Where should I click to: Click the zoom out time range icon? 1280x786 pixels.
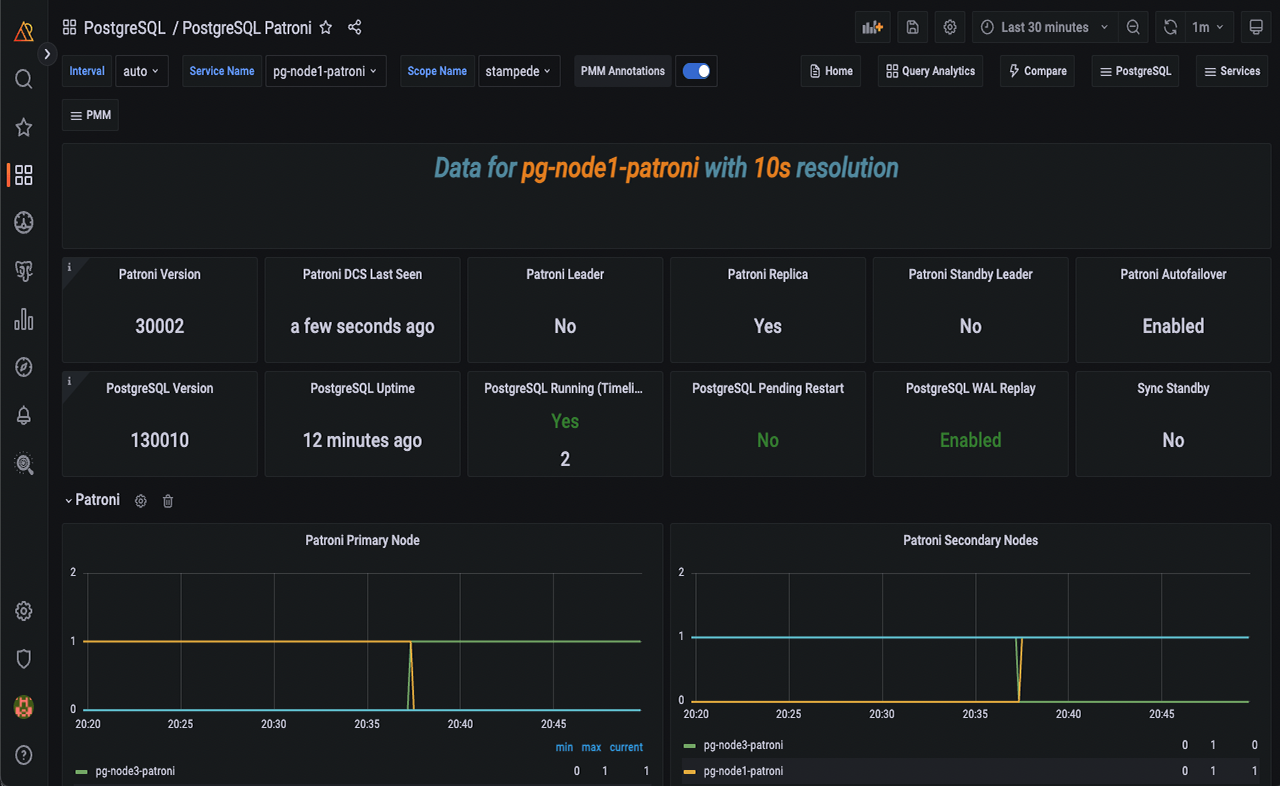pos(1133,27)
